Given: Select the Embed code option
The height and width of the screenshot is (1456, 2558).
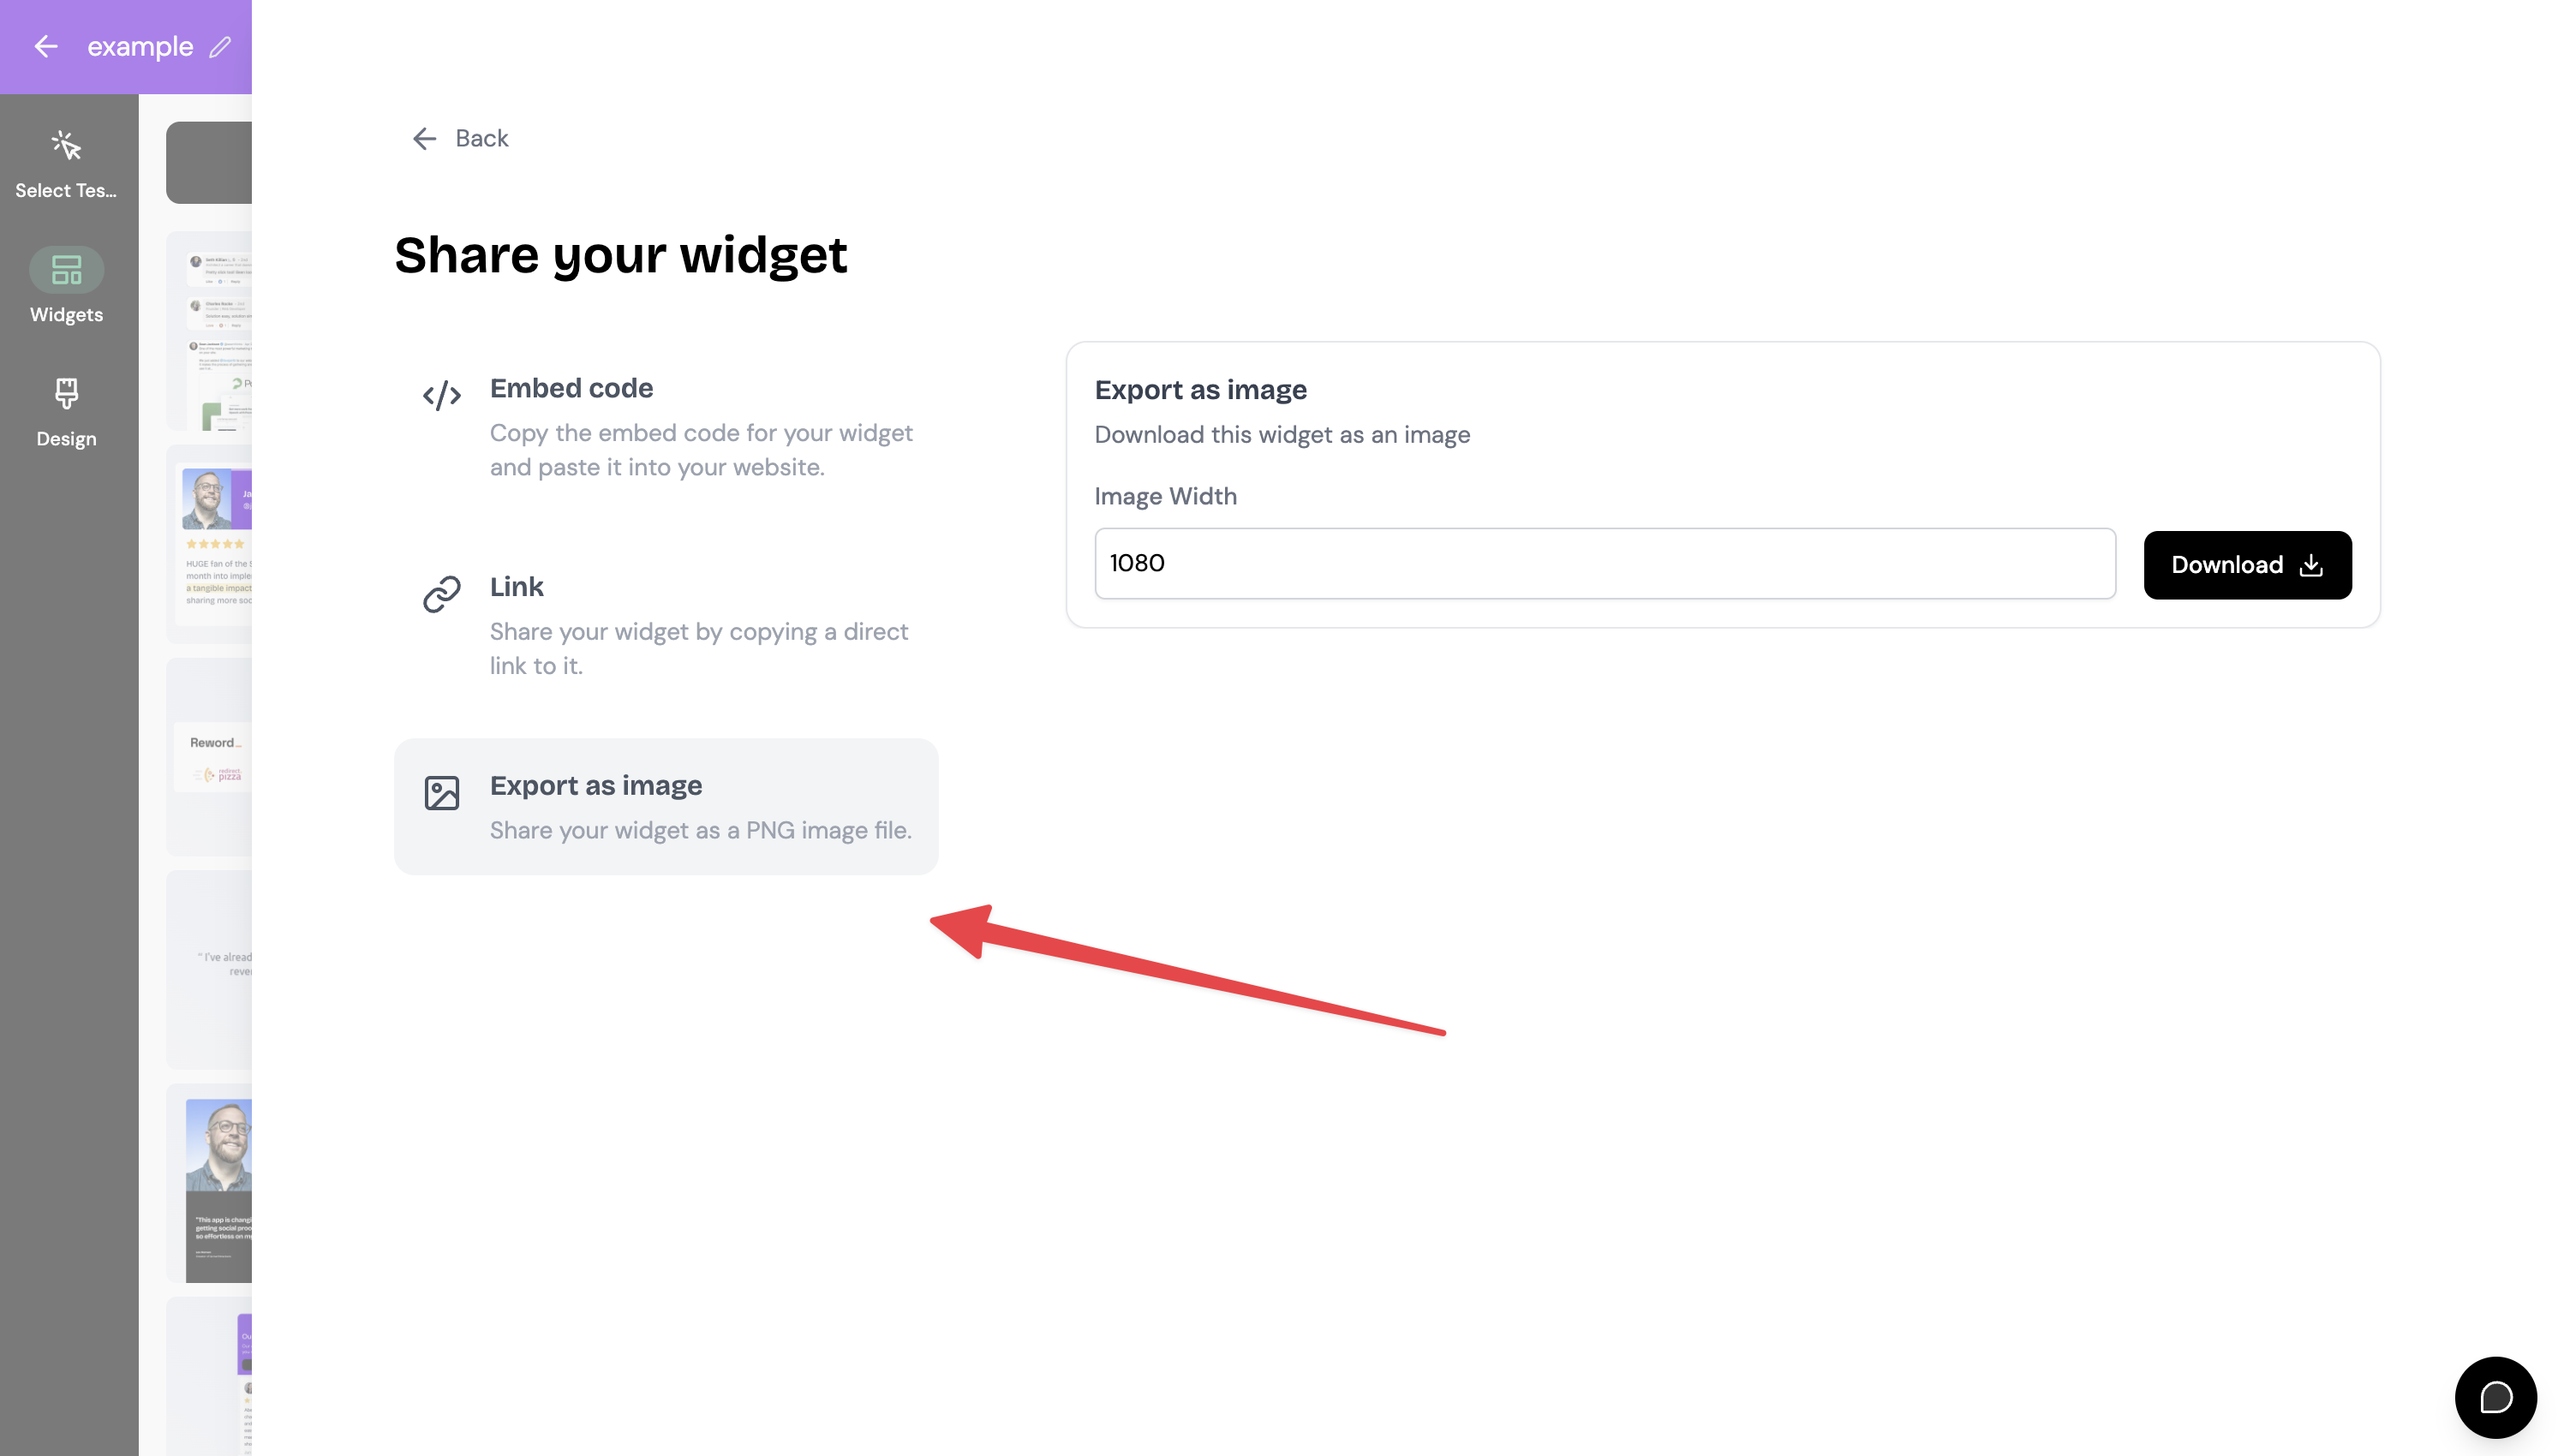Looking at the screenshot, I should point(666,427).
